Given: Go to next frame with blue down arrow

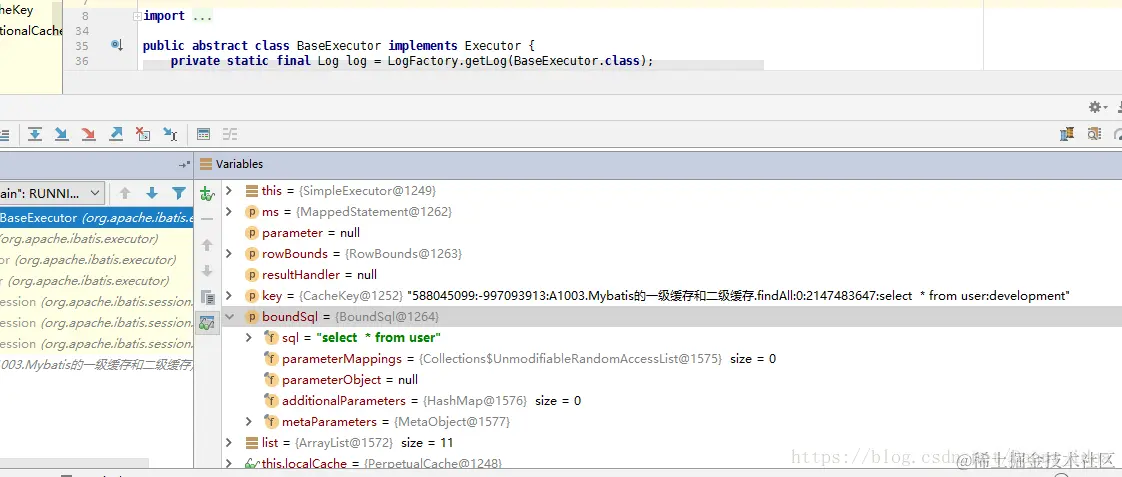Looking at the screenshot, I should coord(152,193).
